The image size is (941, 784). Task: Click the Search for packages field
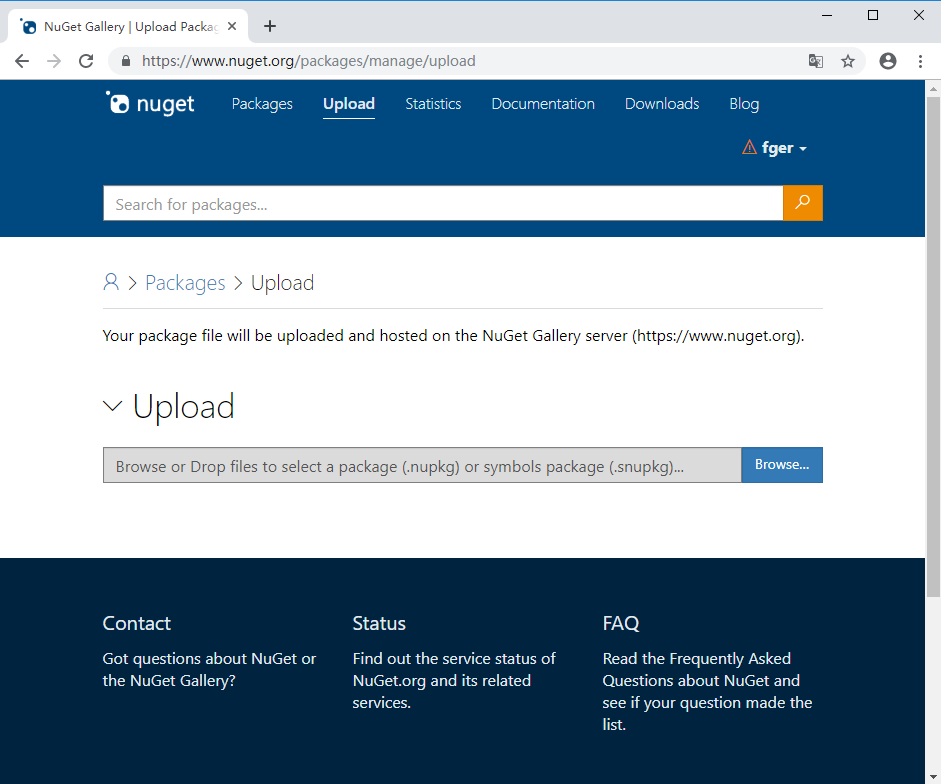[443, 203]
